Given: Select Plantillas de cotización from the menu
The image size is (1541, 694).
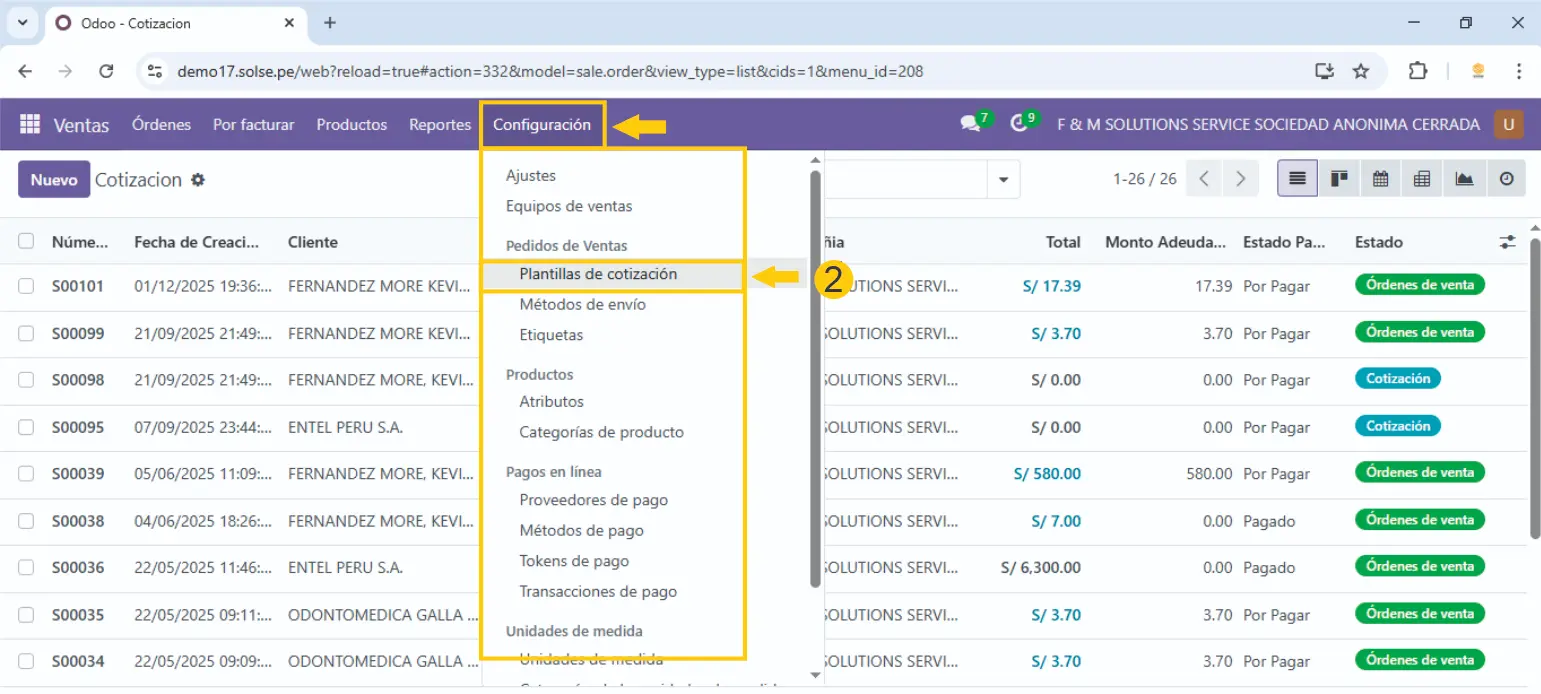Looking at the screenshot, I should (x=598, y=274).
